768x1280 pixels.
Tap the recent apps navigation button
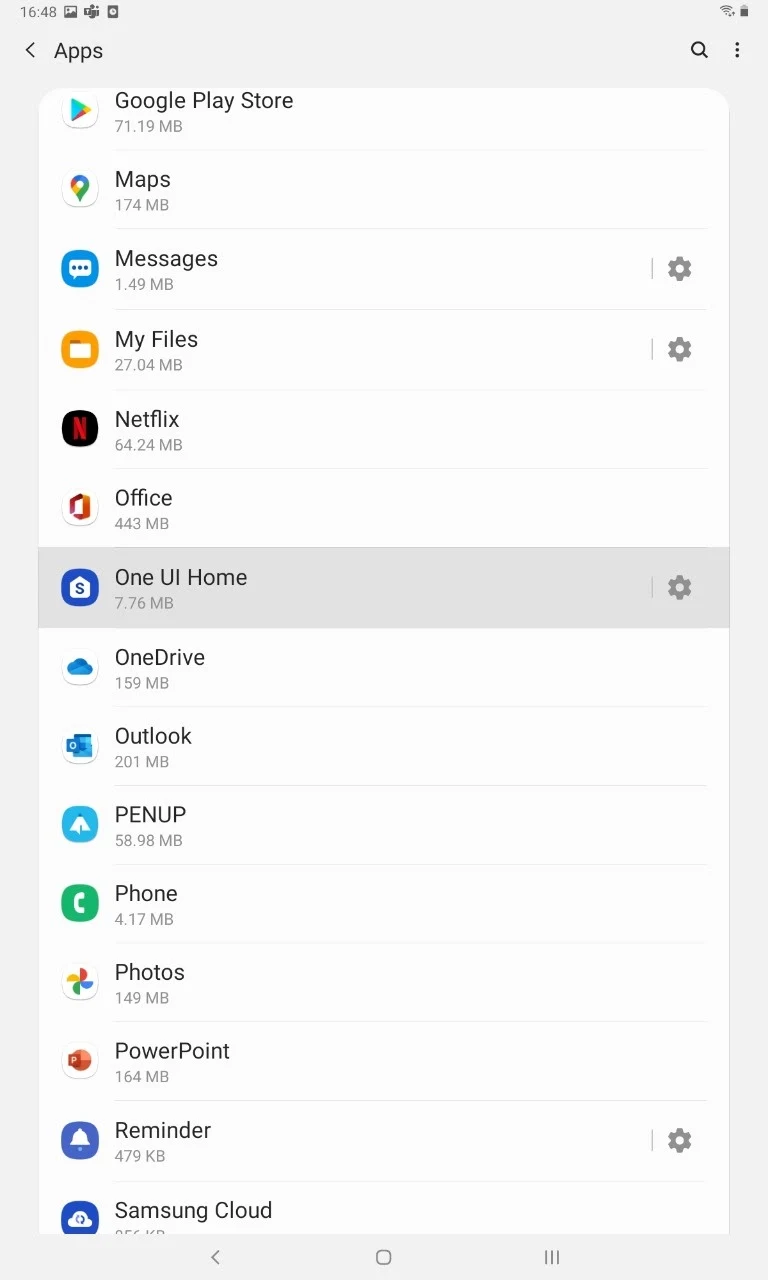551,1257
